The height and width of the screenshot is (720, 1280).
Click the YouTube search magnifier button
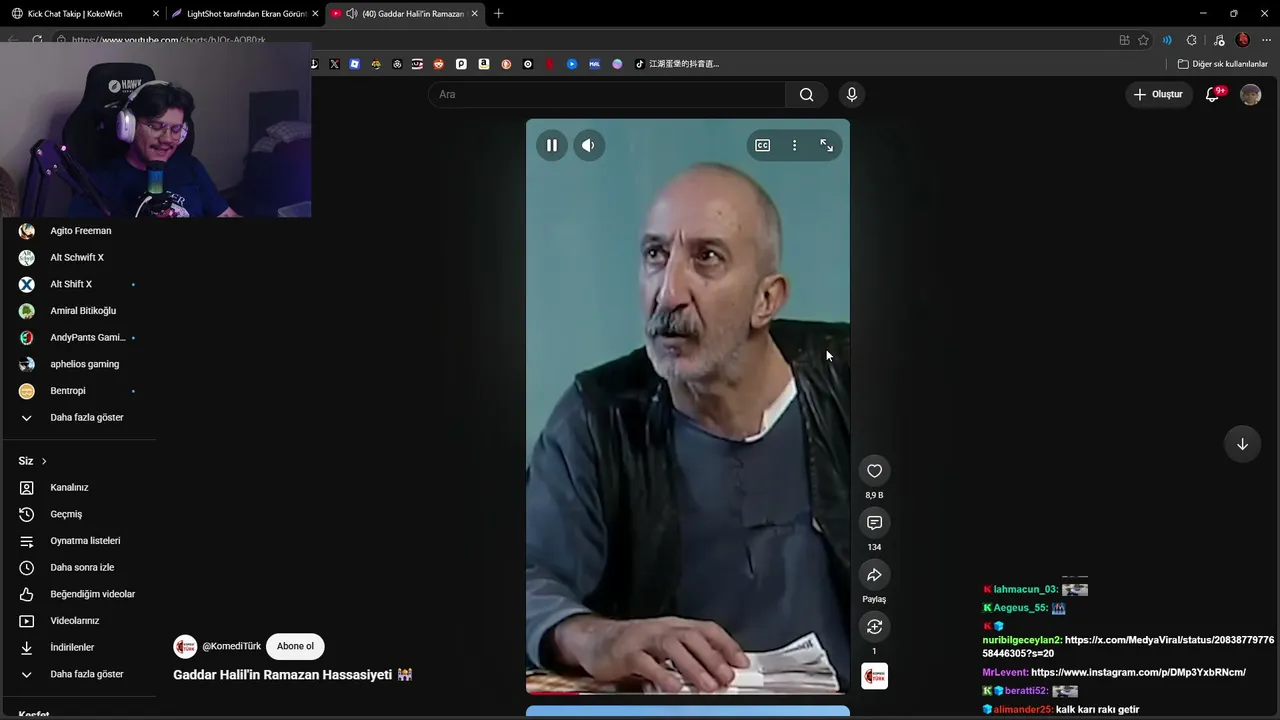[x=806, y=94]
